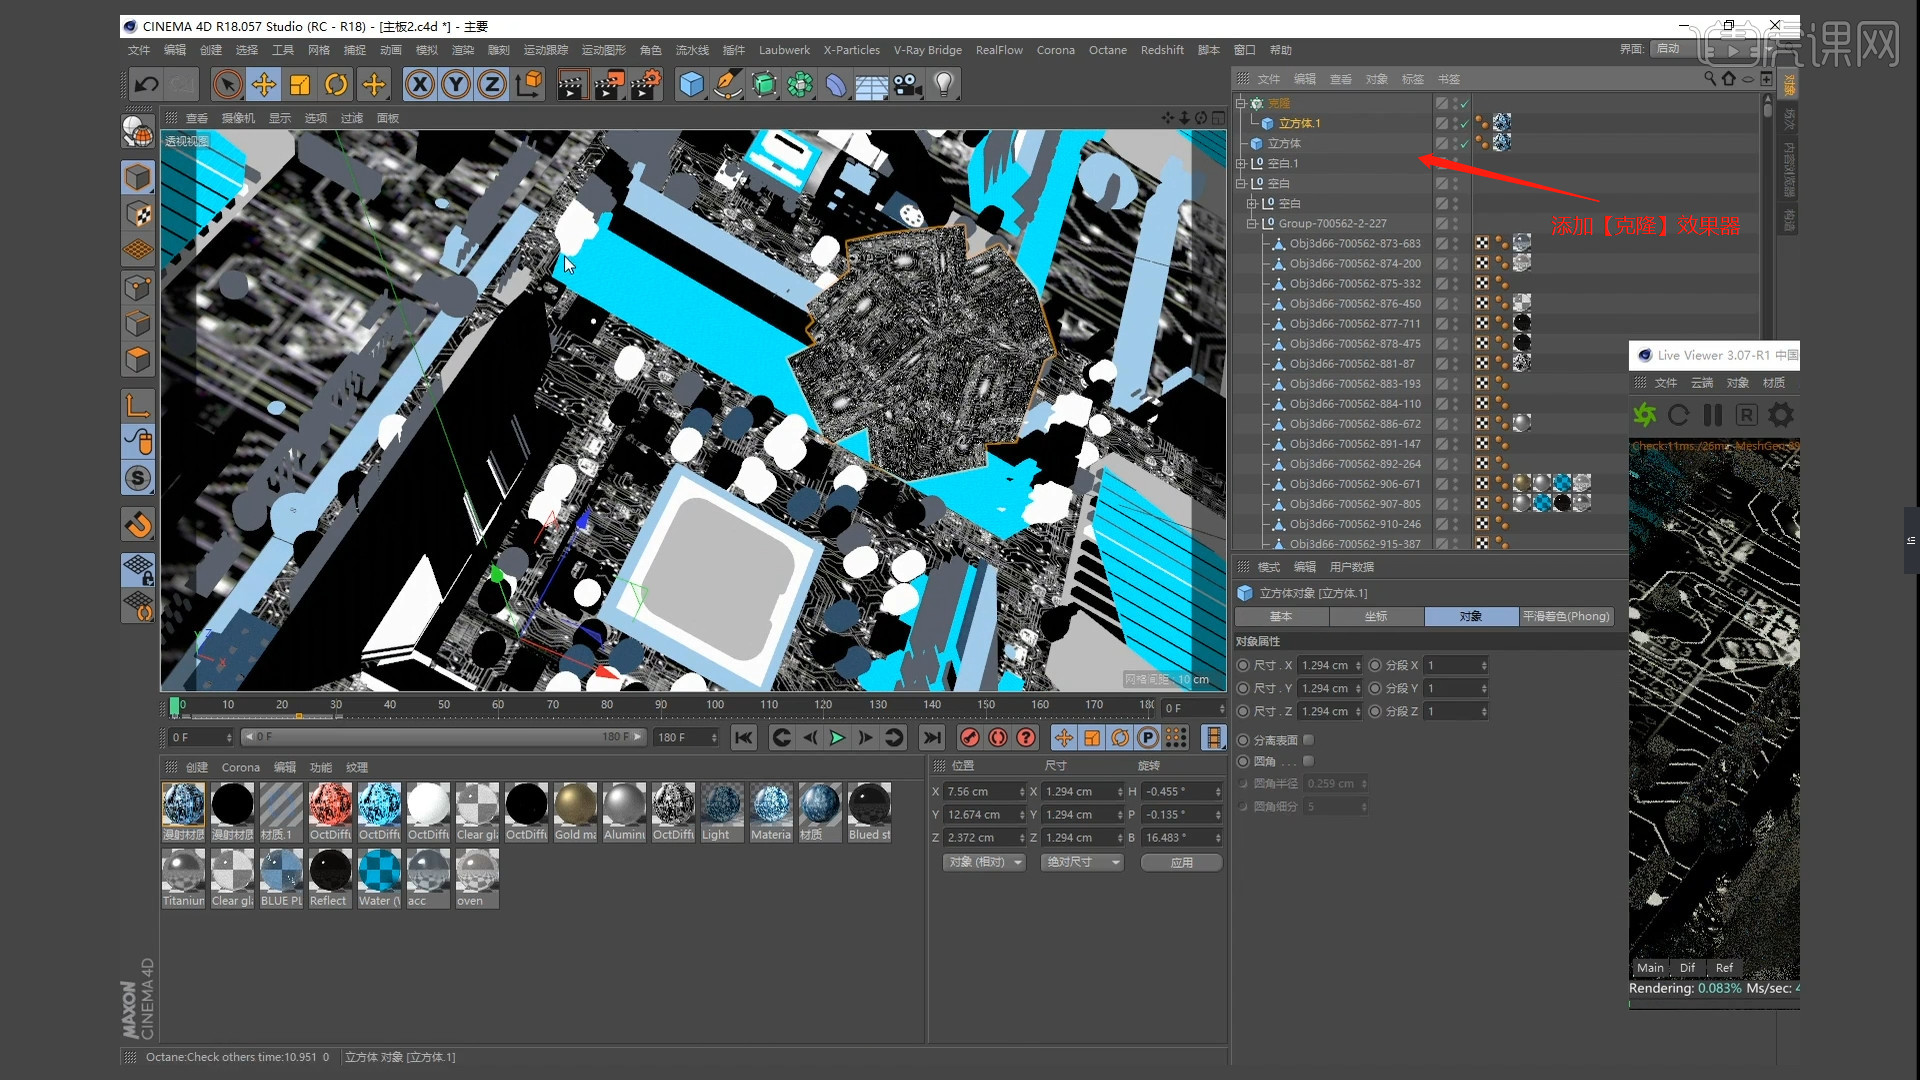Viewport: 1920px width, 1080px height.
Task: Select the Gold material swatch
Action: [x=575, y=812]
